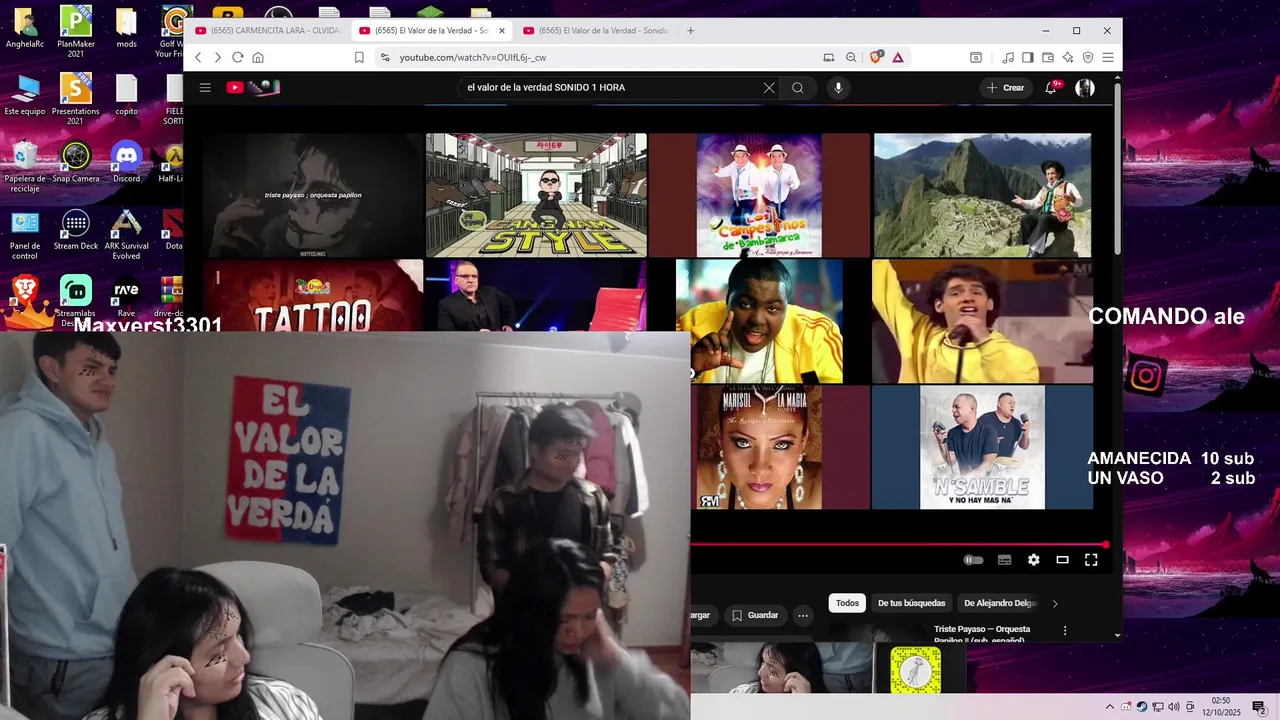
Task: Open the Machu Picchu suggested video thumbnail
Action: pos(982,195)
